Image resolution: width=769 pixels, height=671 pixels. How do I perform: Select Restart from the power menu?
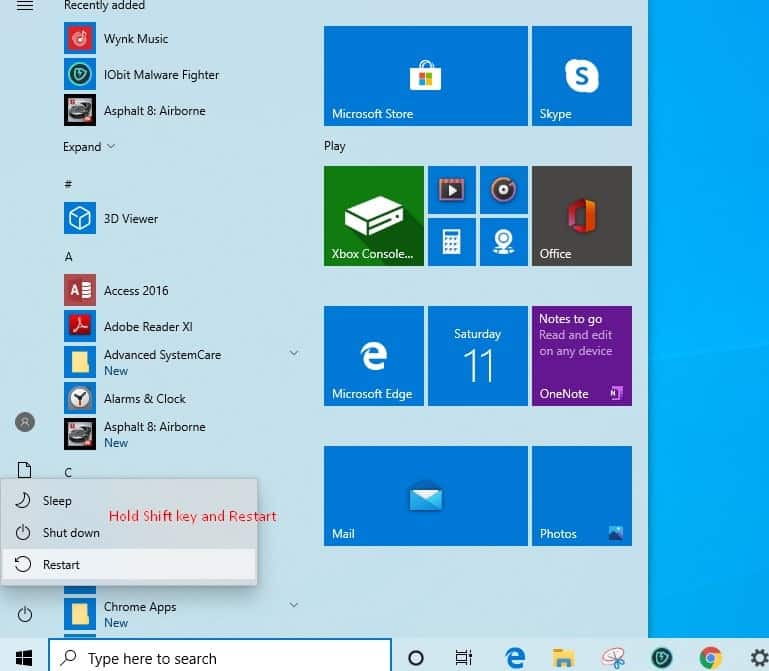tap(61, 565)
